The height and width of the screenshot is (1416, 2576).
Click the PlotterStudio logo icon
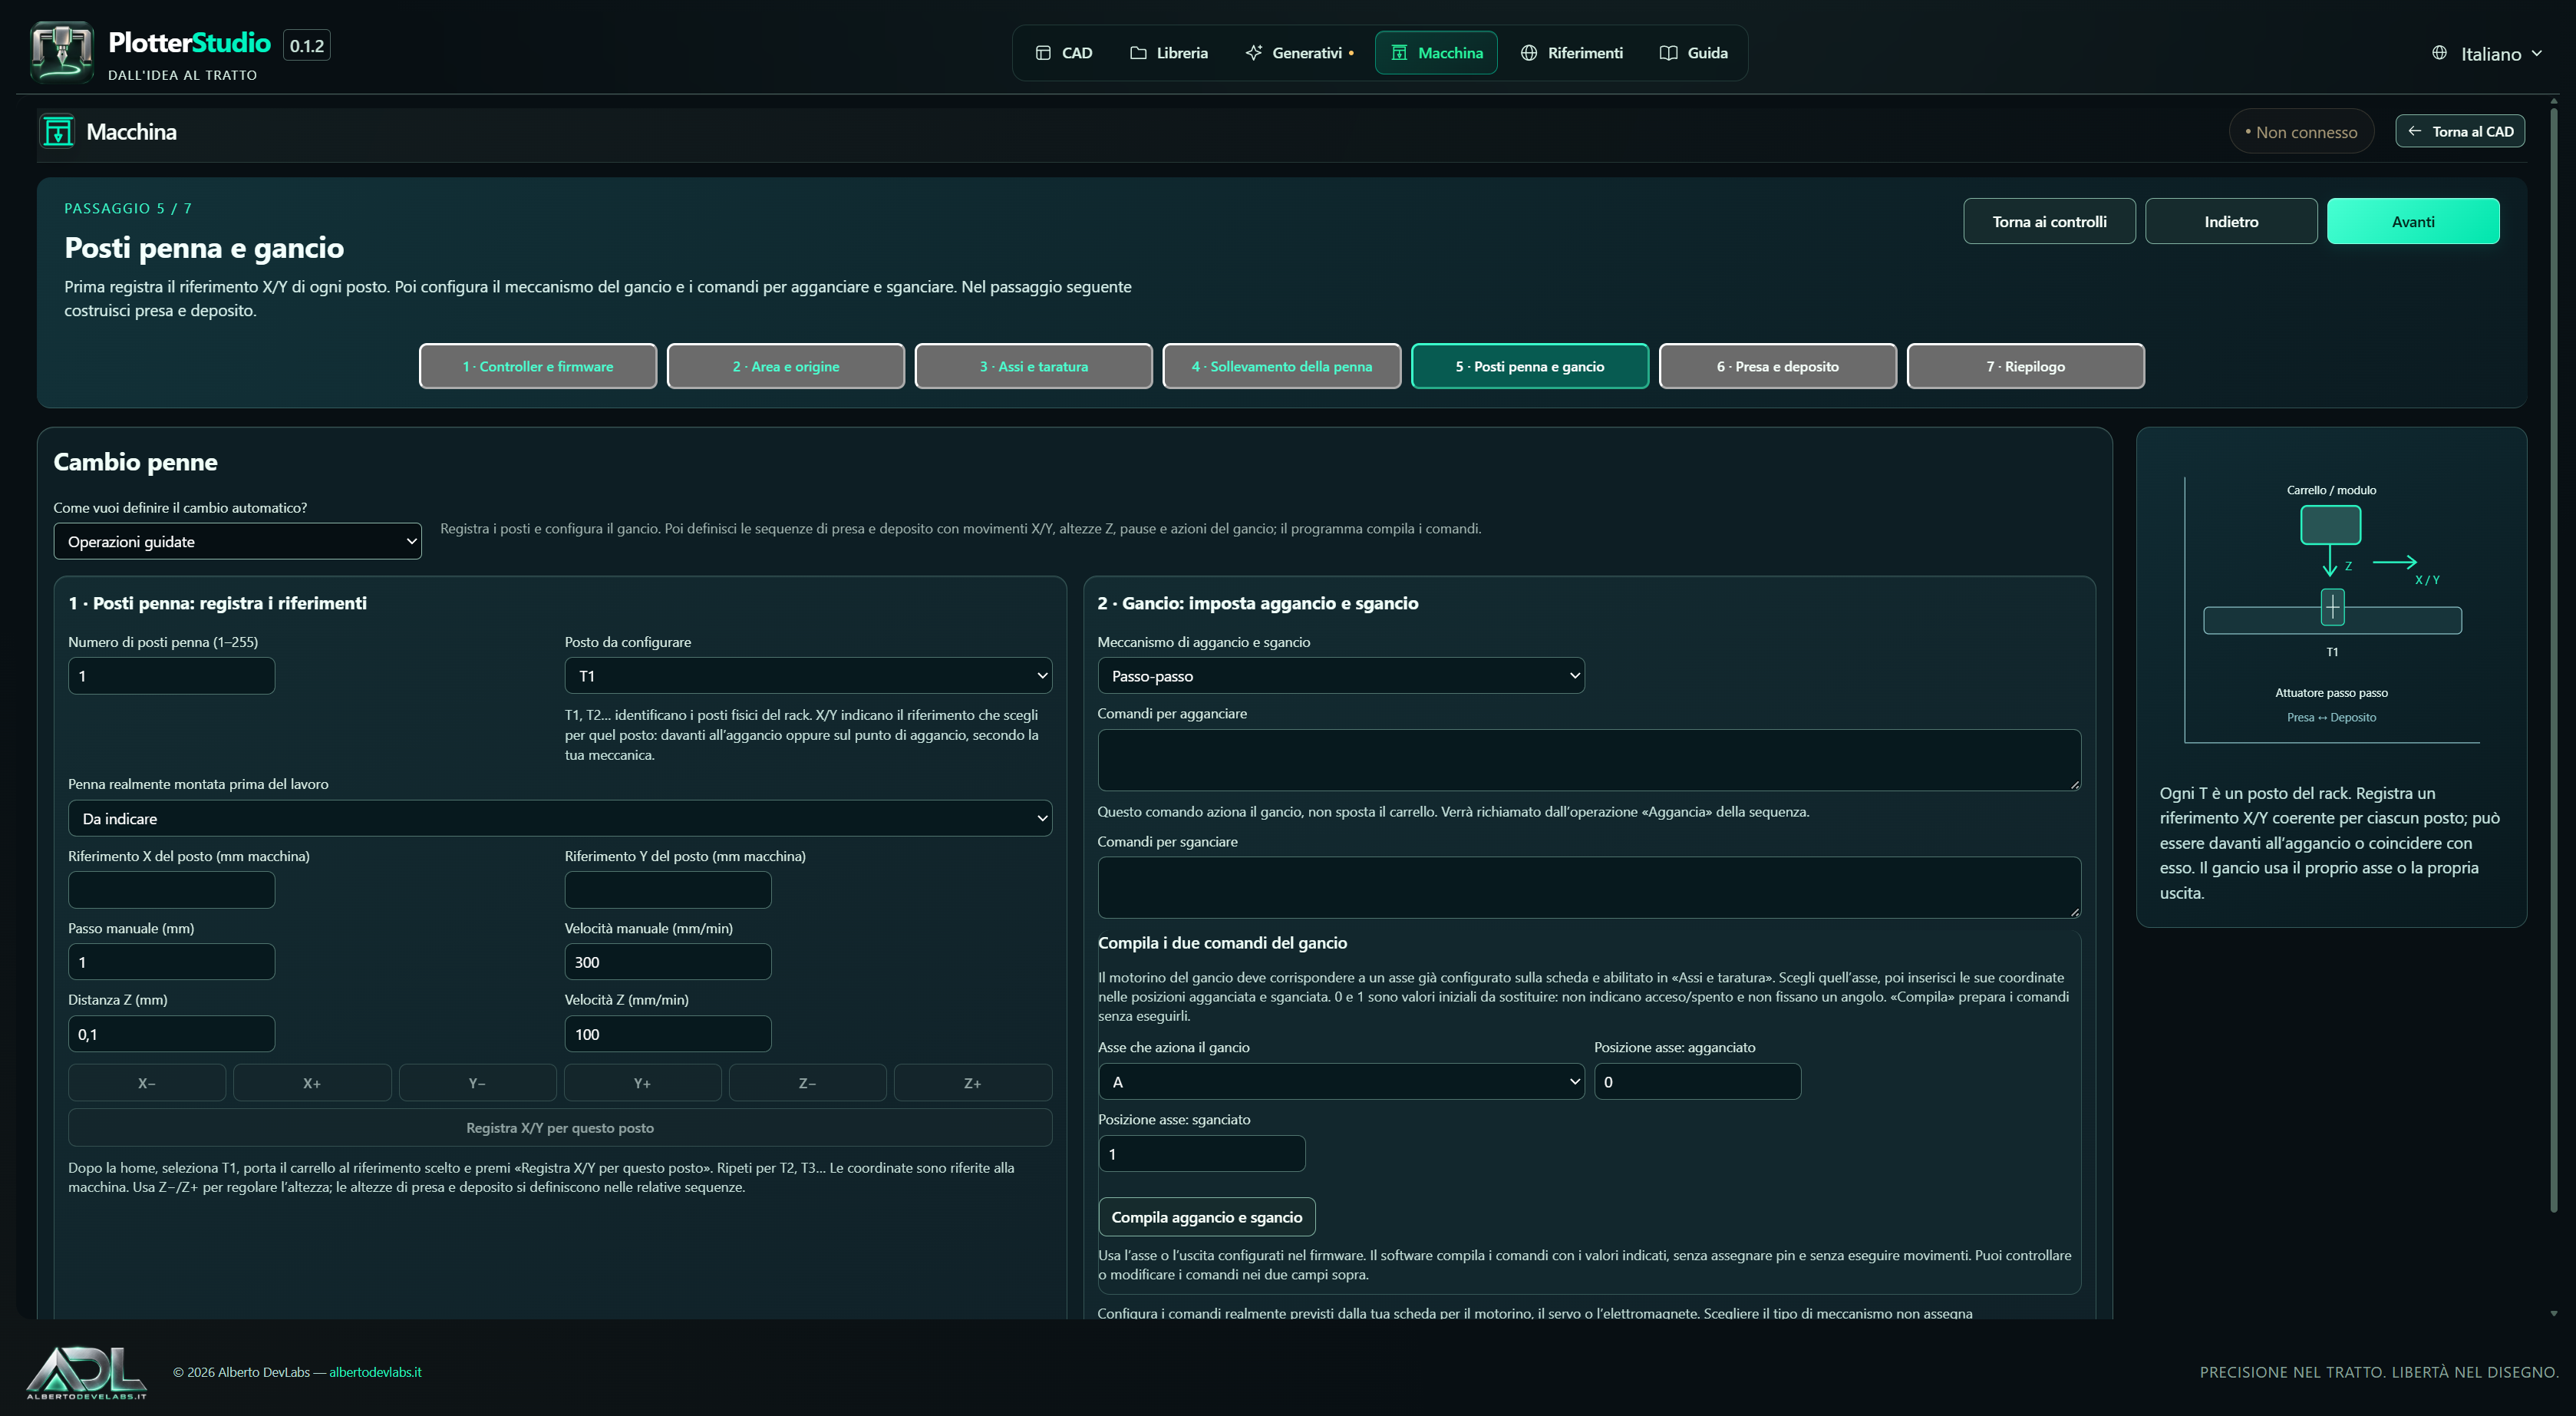pos(62,51)
